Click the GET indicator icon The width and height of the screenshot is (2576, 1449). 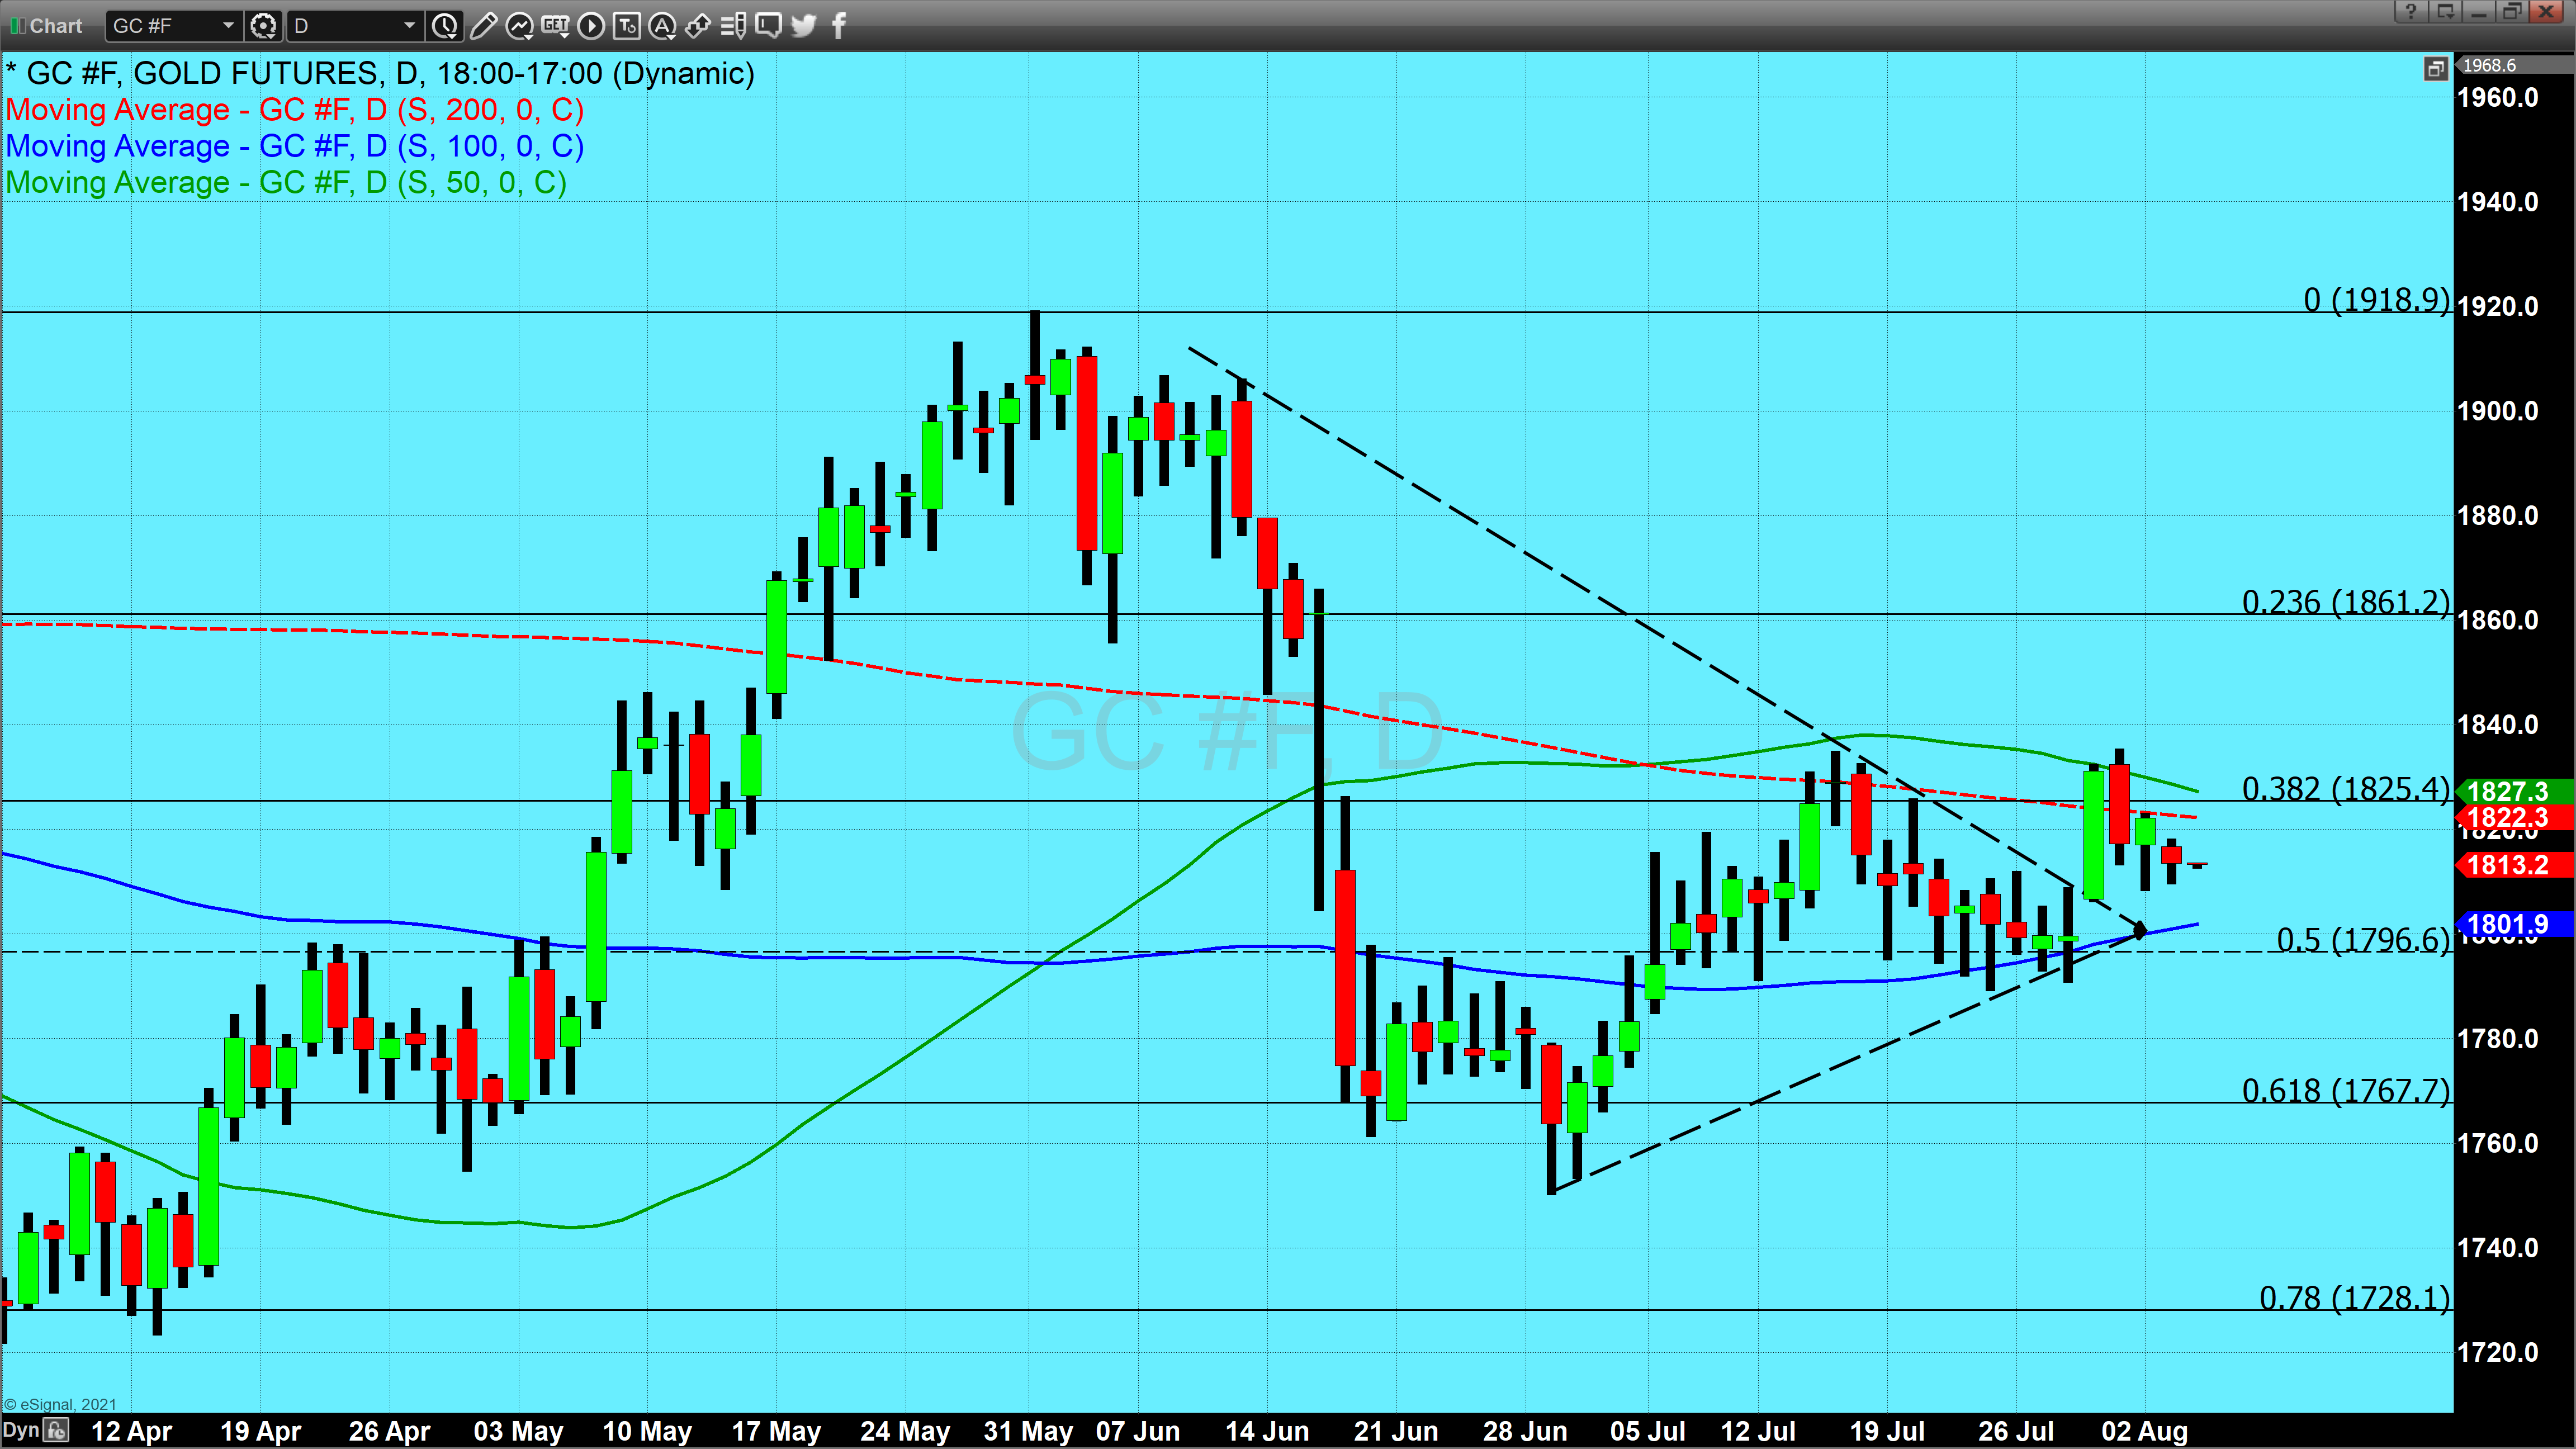(555, 26)
